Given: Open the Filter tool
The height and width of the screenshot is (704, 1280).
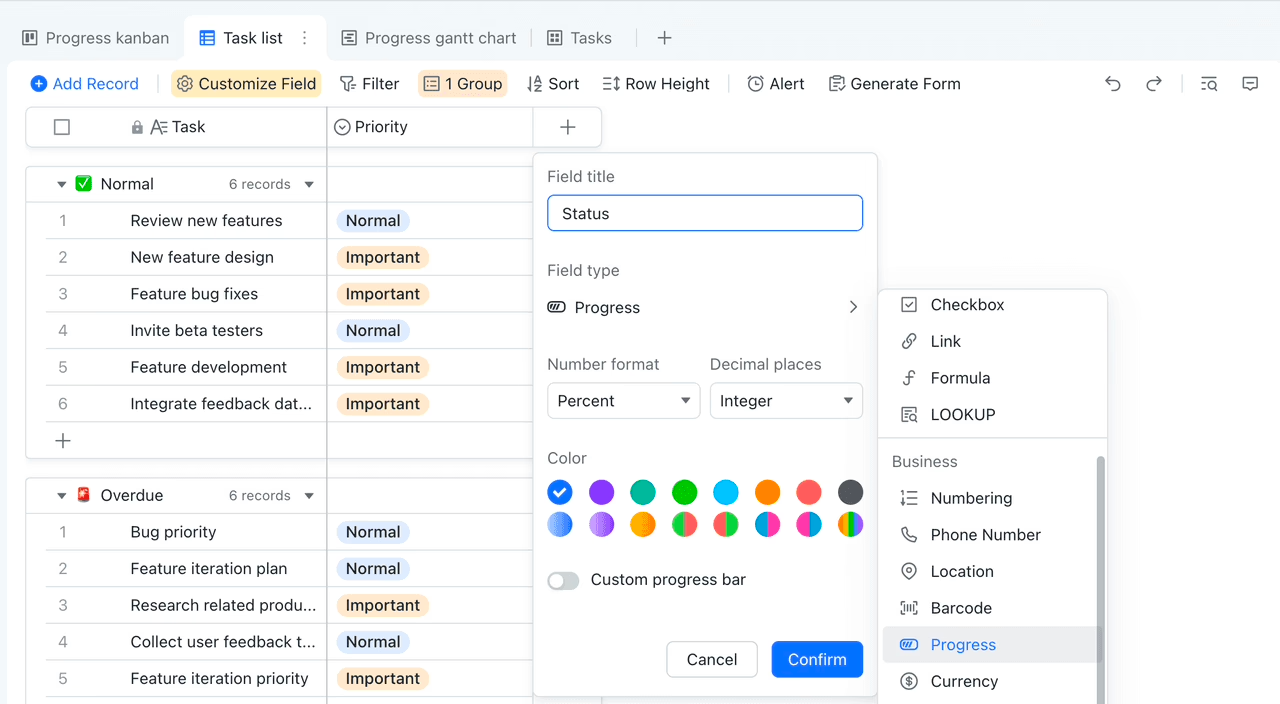Looking at the screenshot, I should pos(369,84).
